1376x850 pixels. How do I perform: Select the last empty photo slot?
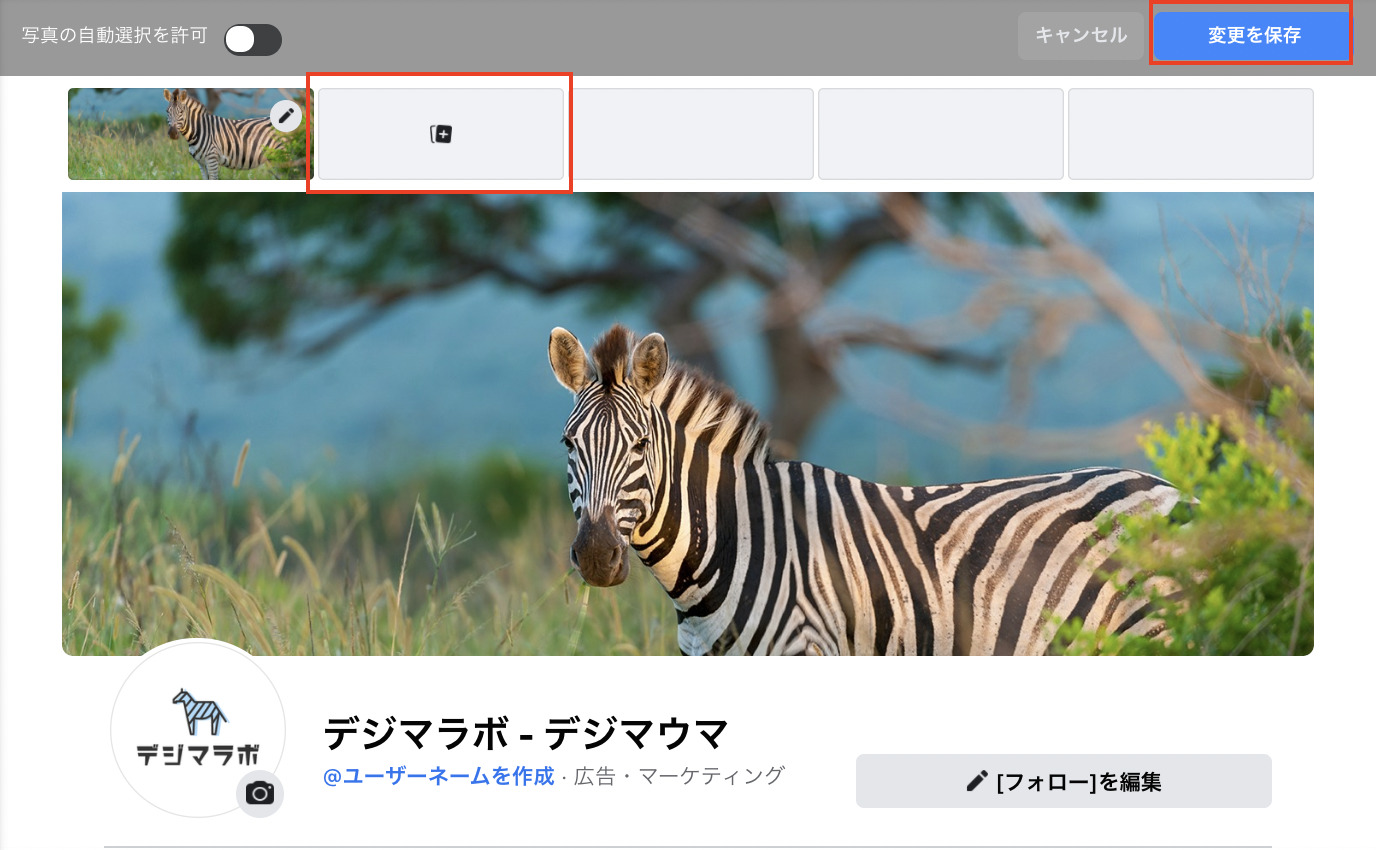tap(1190, 134)
